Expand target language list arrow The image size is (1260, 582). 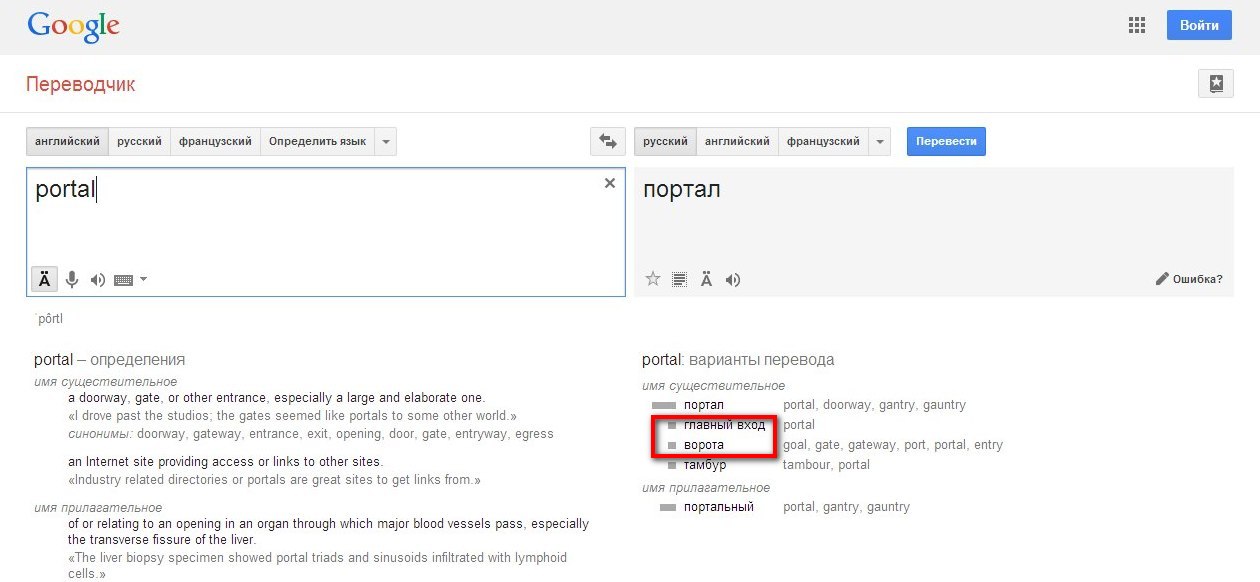(880, 142)
